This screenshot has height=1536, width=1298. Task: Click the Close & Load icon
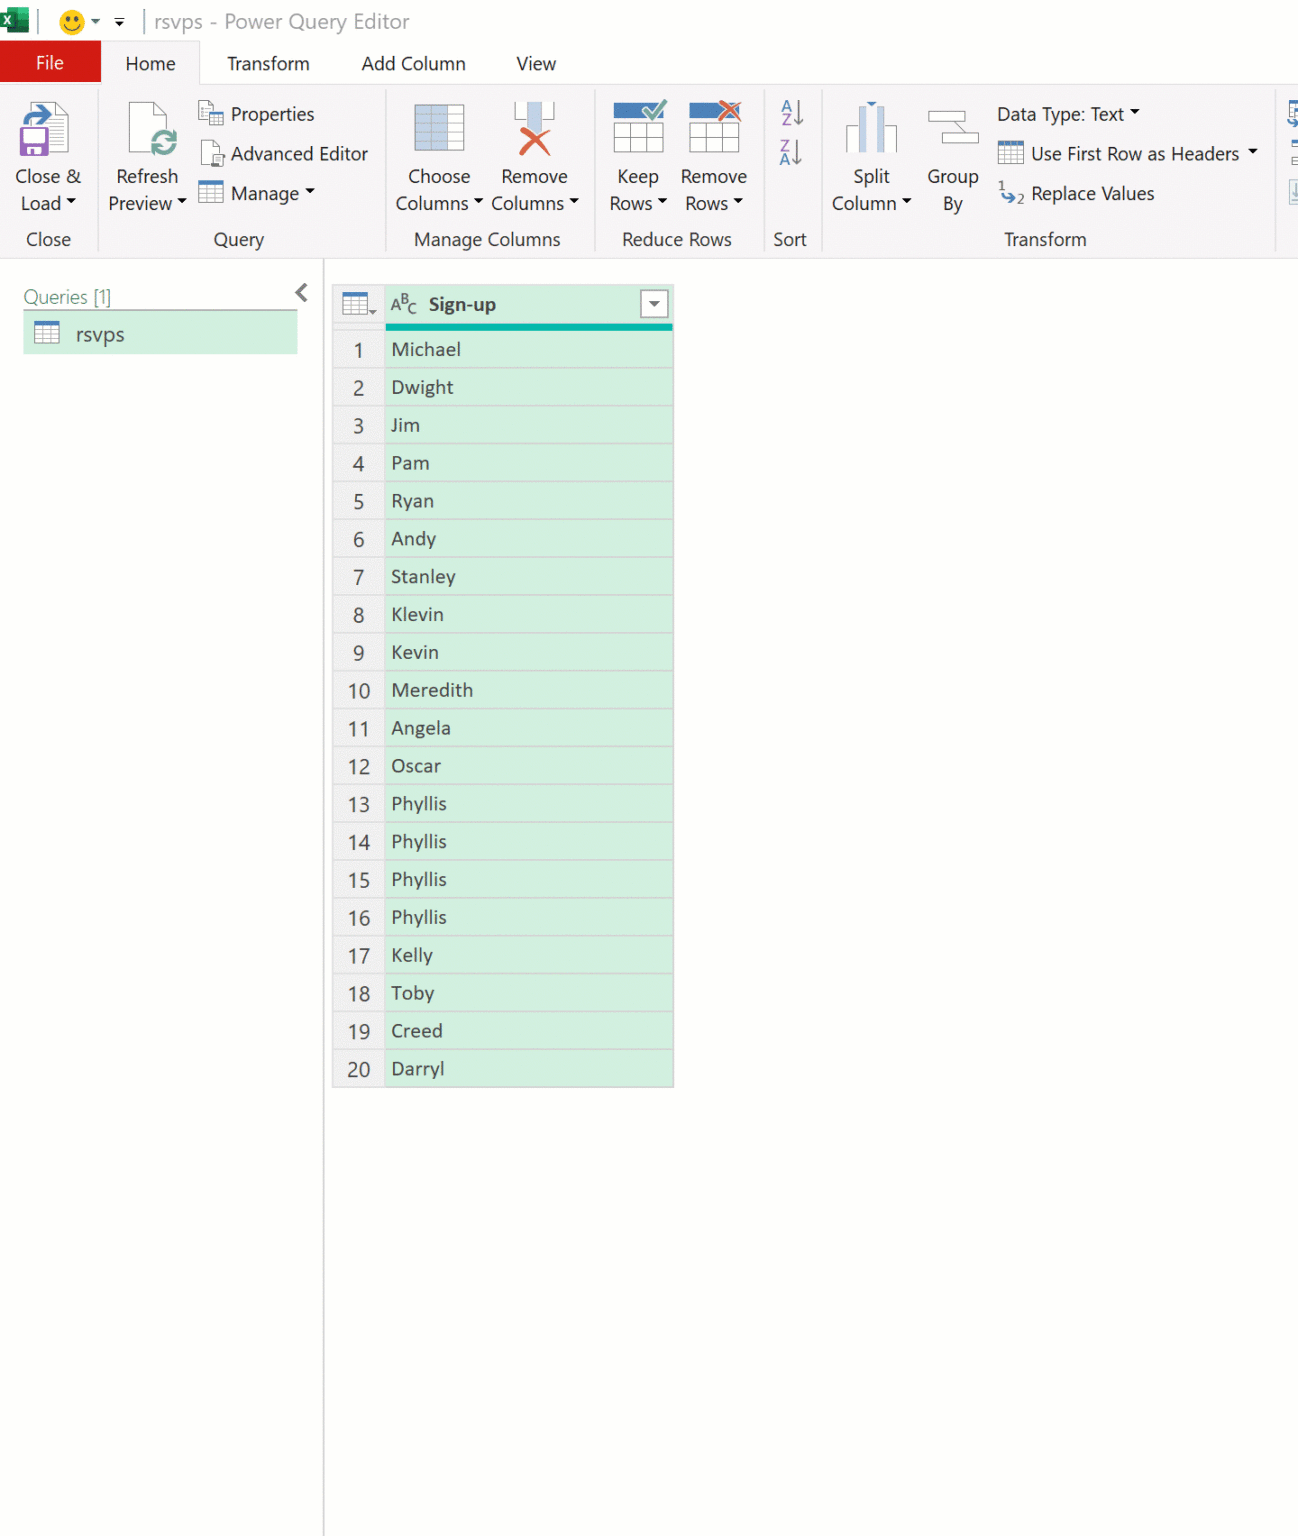click(x=44, y=129)
